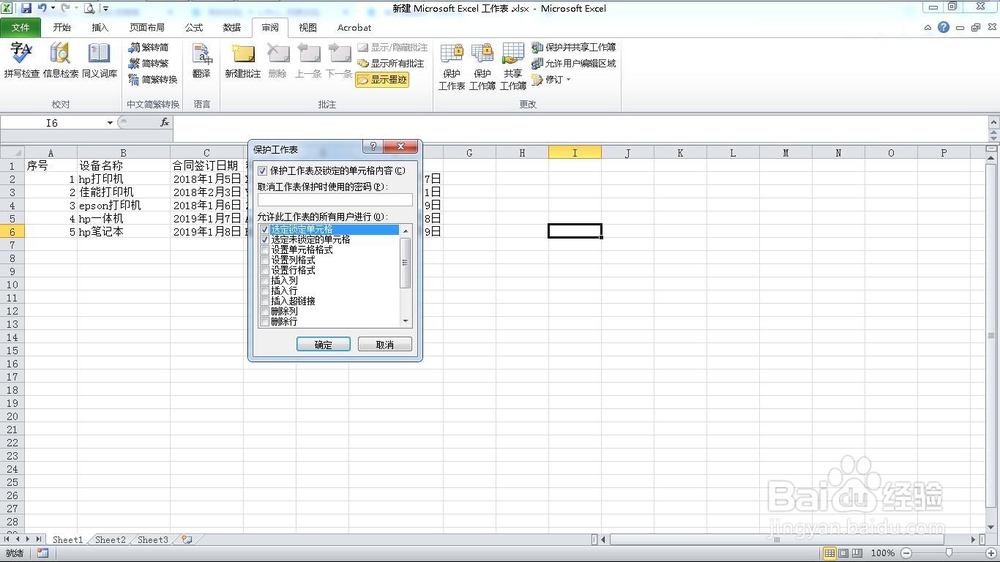Select Sheet2 worksheet tab
This screenshot has width=1000, height=562.
pyautogui.click(x=110, y=540)
